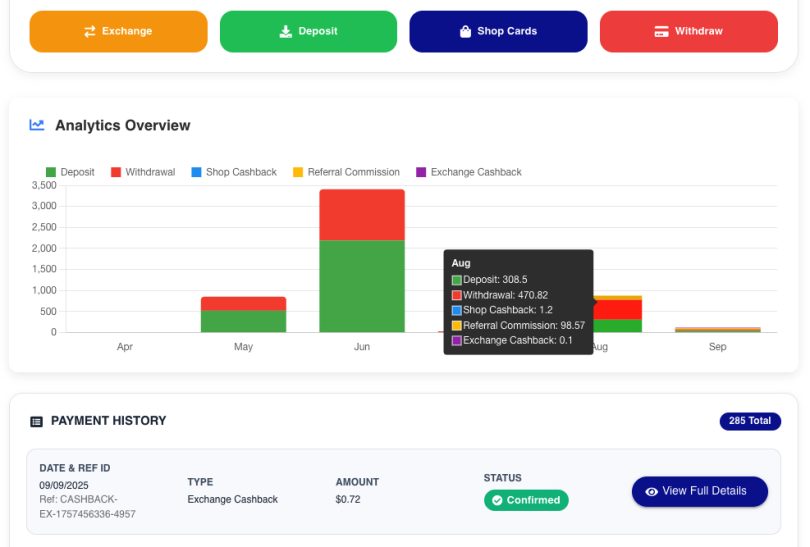Click the September bar in chart

[717, 329]
